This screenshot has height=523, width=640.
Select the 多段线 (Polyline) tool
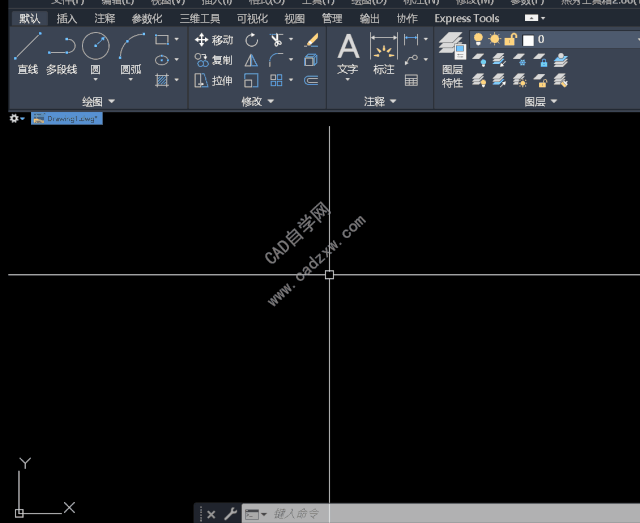pos(61,54)
